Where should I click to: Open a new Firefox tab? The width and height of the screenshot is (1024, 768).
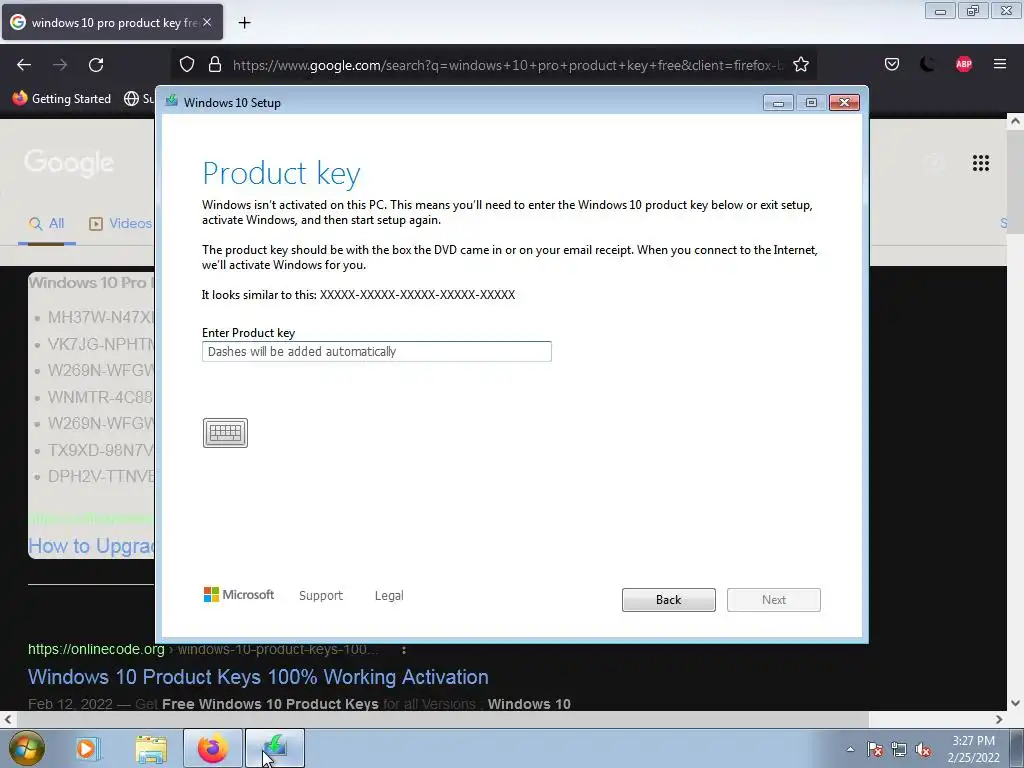click(x=244, y=23)
